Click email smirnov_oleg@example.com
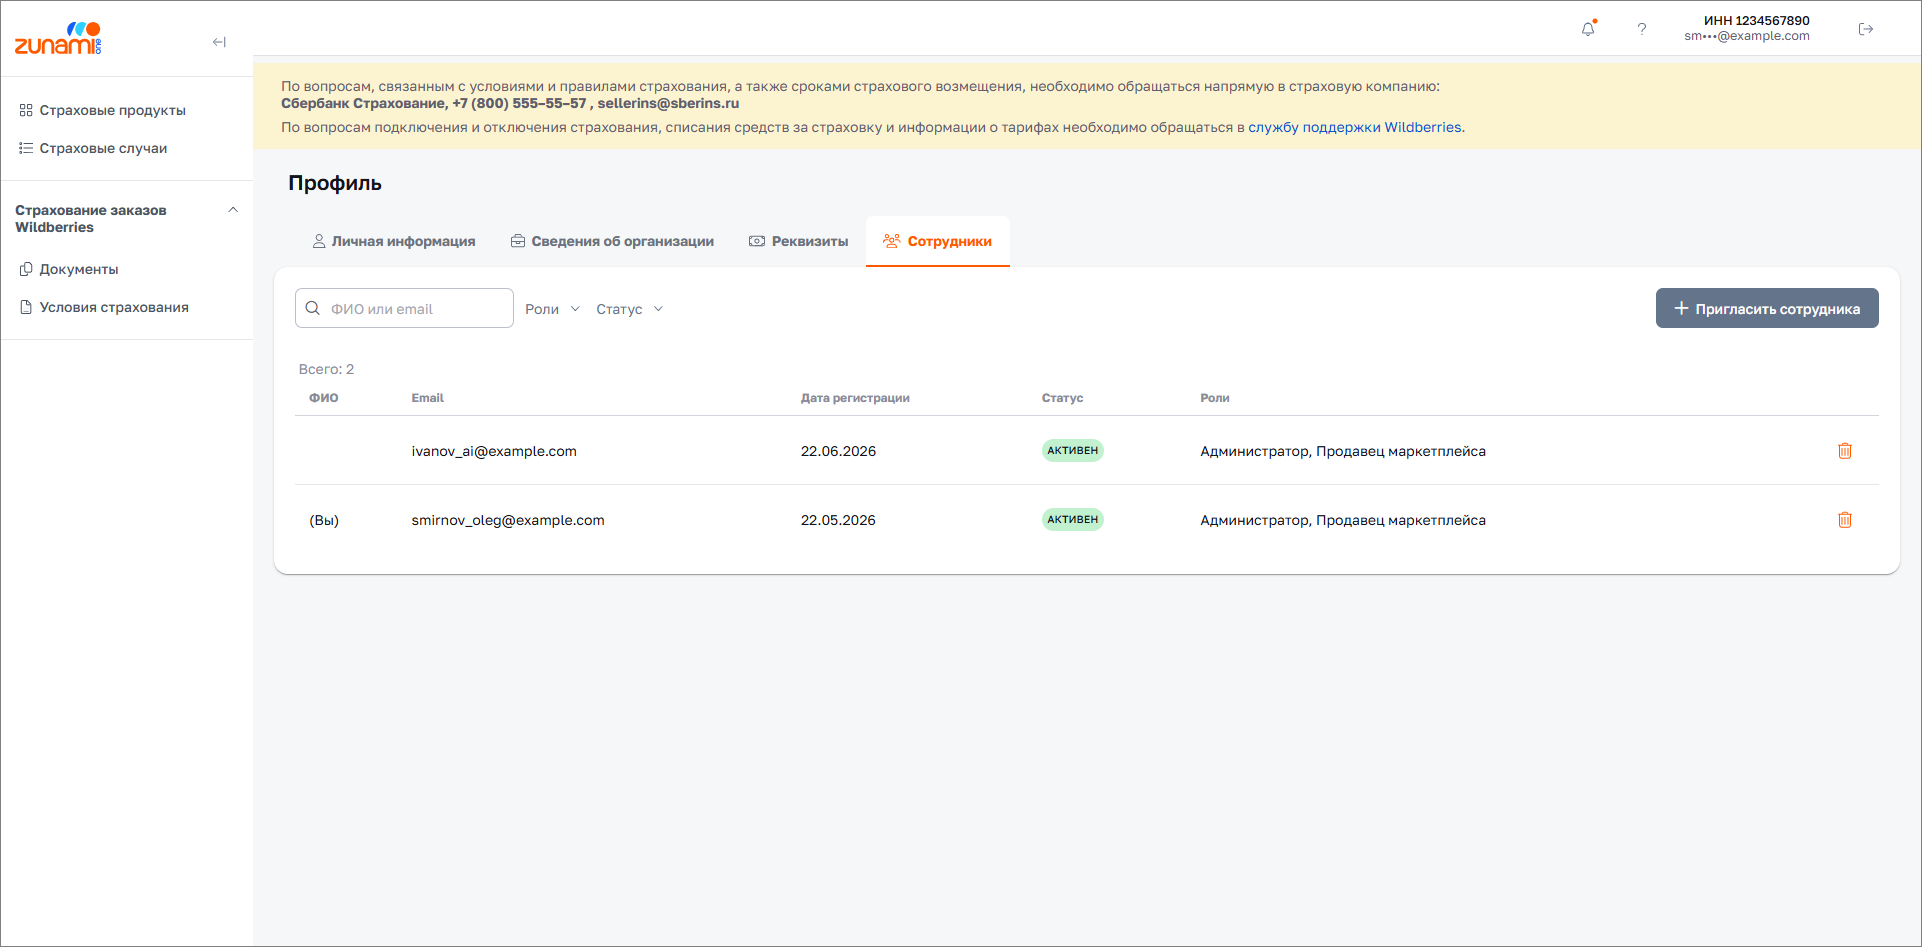 pos(508,520)
